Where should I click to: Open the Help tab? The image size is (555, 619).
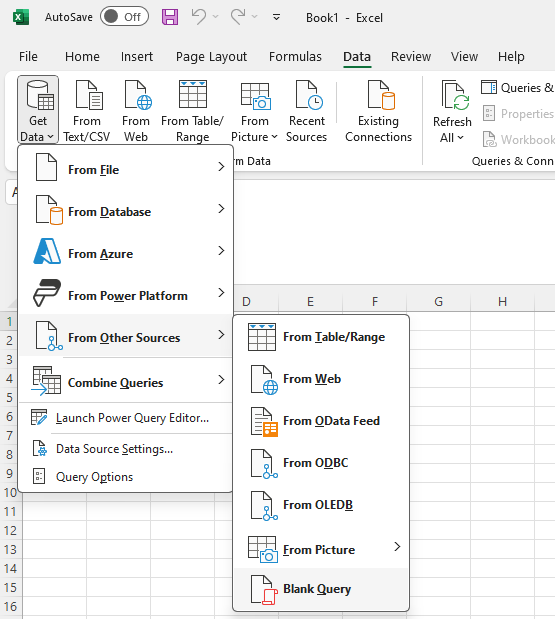pos(511,57)
